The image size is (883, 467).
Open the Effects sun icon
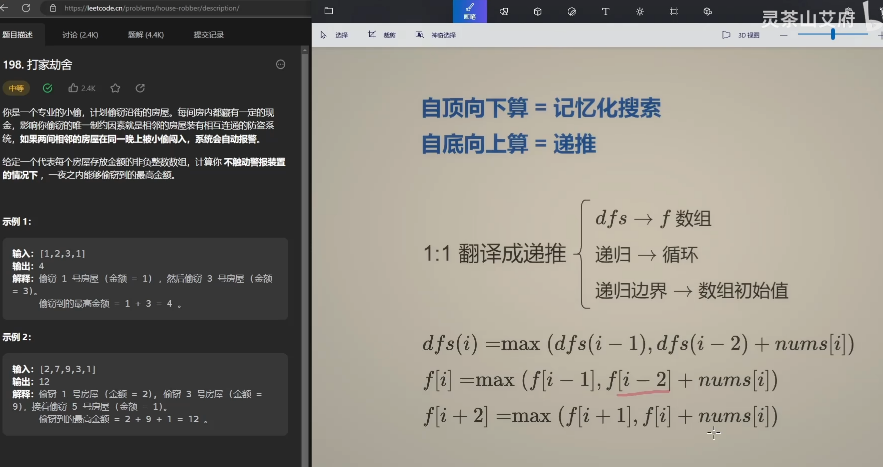(640, 11)
